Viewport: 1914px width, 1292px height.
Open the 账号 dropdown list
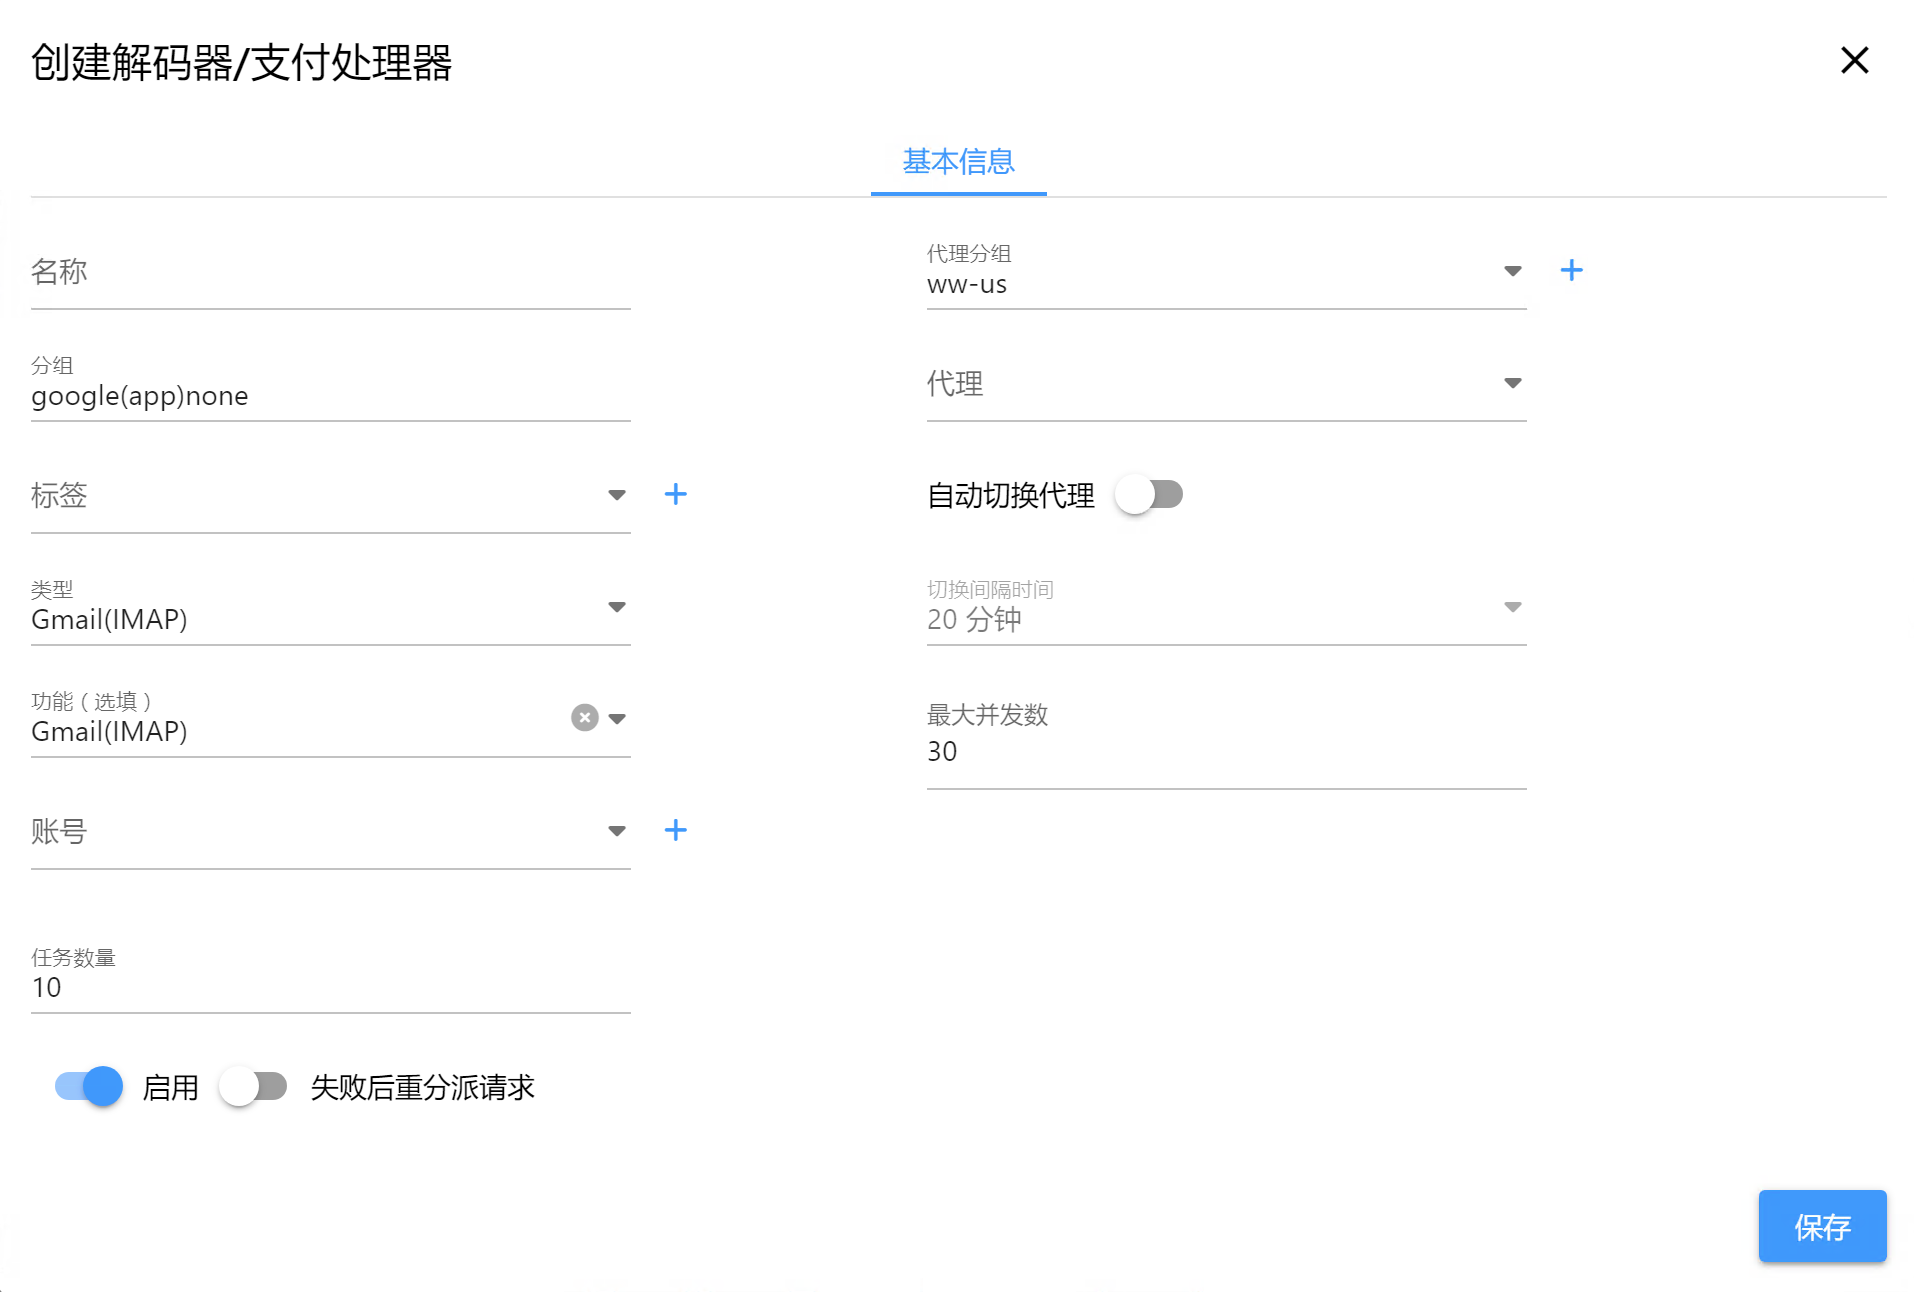pos(616,831)
